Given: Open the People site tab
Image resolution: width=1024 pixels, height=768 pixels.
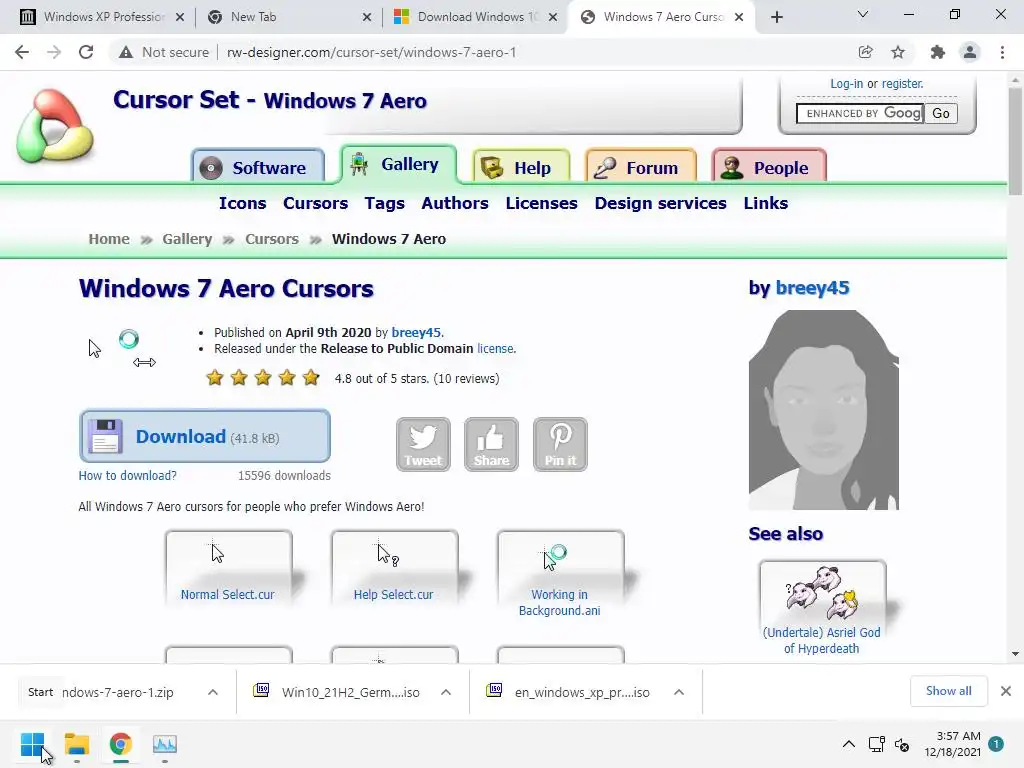Looking at the screenshot, I should 769,167.
